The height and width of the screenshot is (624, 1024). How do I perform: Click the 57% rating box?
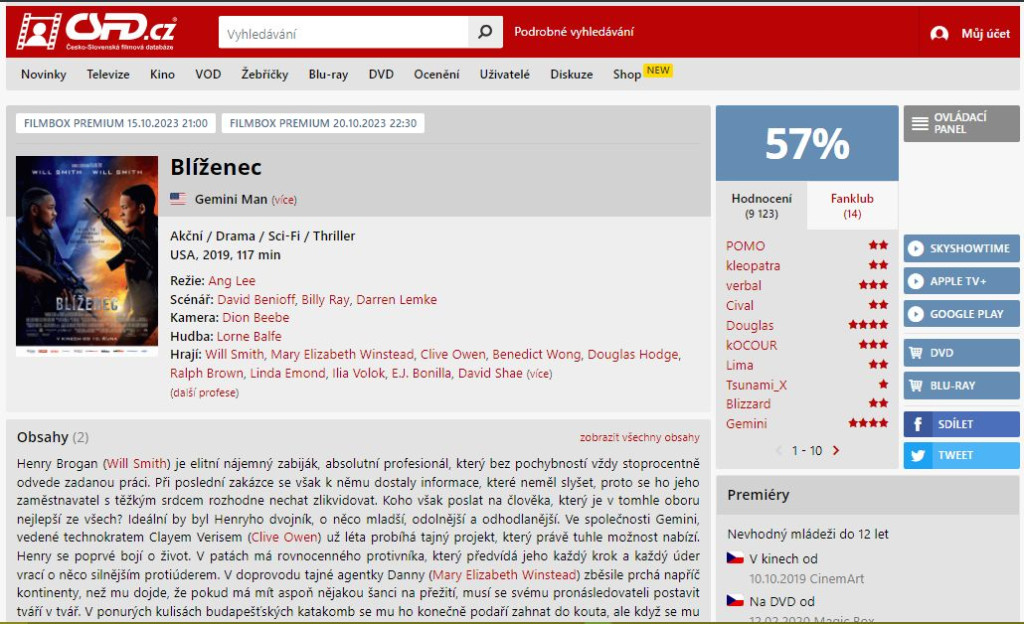807,144
